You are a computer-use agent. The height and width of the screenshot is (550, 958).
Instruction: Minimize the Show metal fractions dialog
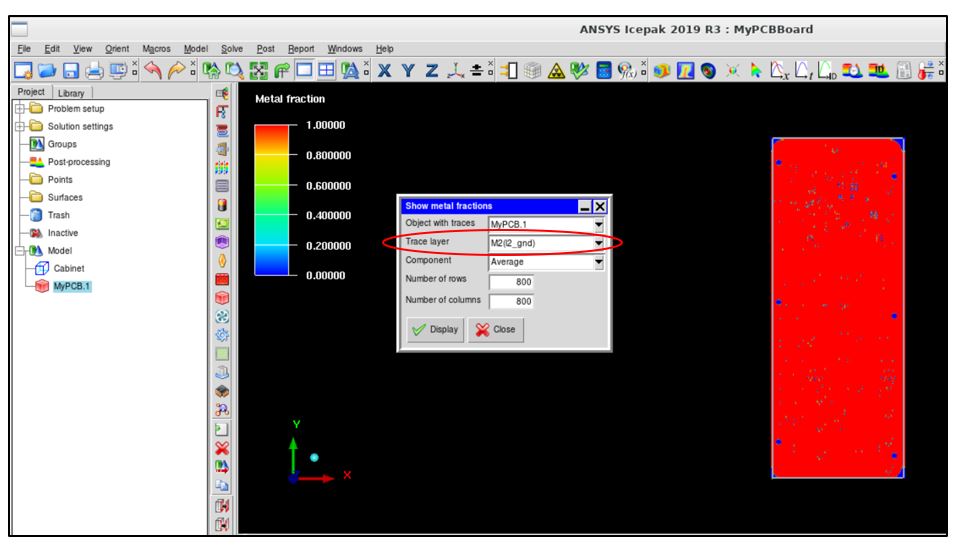tap(585, 207)
